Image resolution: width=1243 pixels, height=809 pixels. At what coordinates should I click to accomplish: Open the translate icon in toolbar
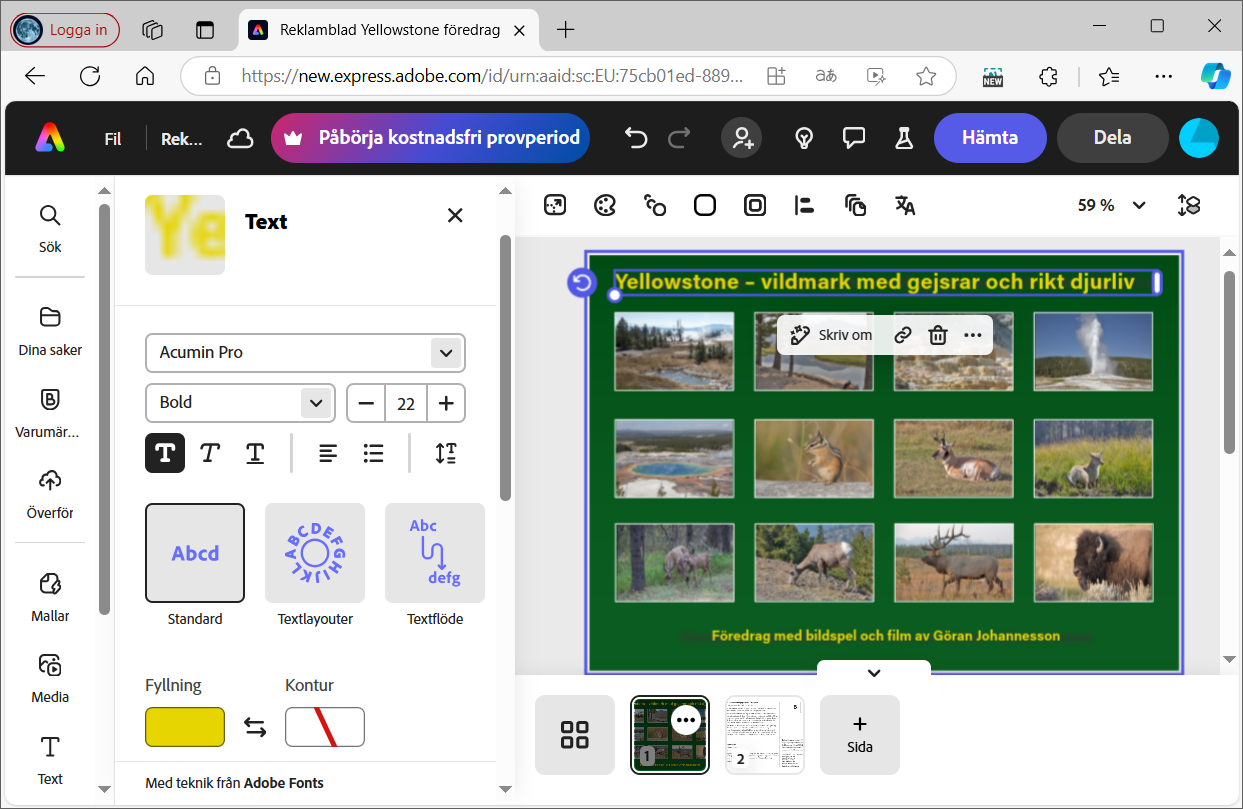905,206
